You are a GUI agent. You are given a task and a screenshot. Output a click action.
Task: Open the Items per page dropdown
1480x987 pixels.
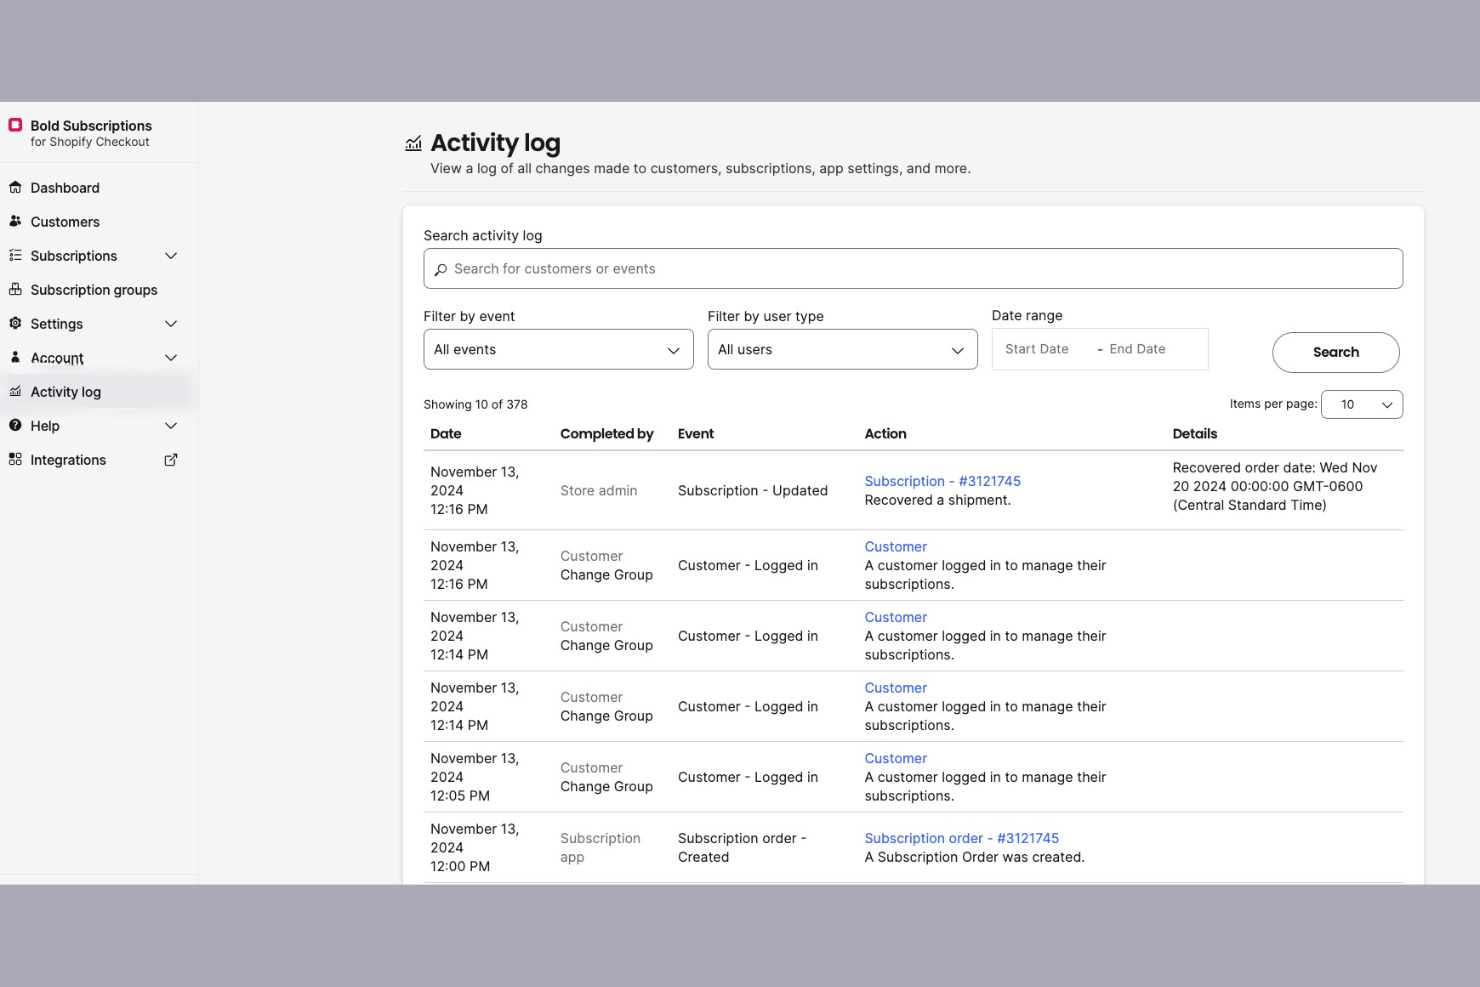pyautogui.click(x=1362, y=404)
